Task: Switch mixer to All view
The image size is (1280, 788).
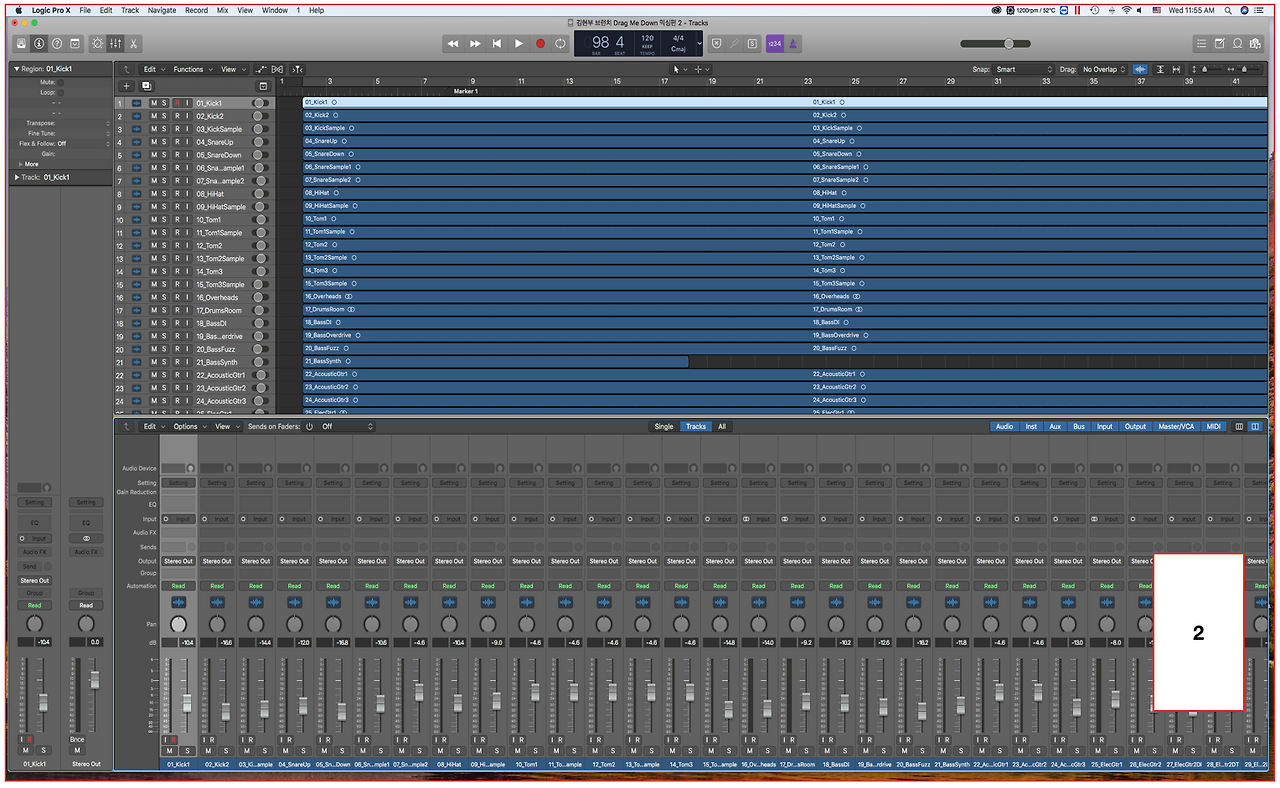Action: point(722,426)
